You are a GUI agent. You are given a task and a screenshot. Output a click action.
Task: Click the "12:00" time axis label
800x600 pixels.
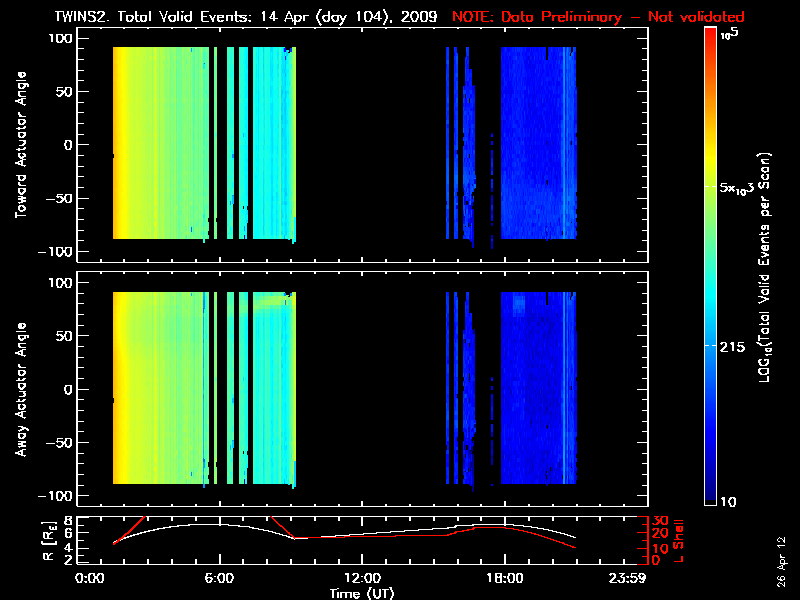362,578
